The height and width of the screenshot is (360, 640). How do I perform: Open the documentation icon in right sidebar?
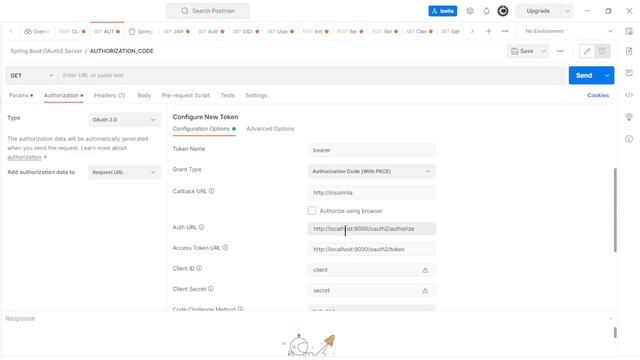(629, 51)
